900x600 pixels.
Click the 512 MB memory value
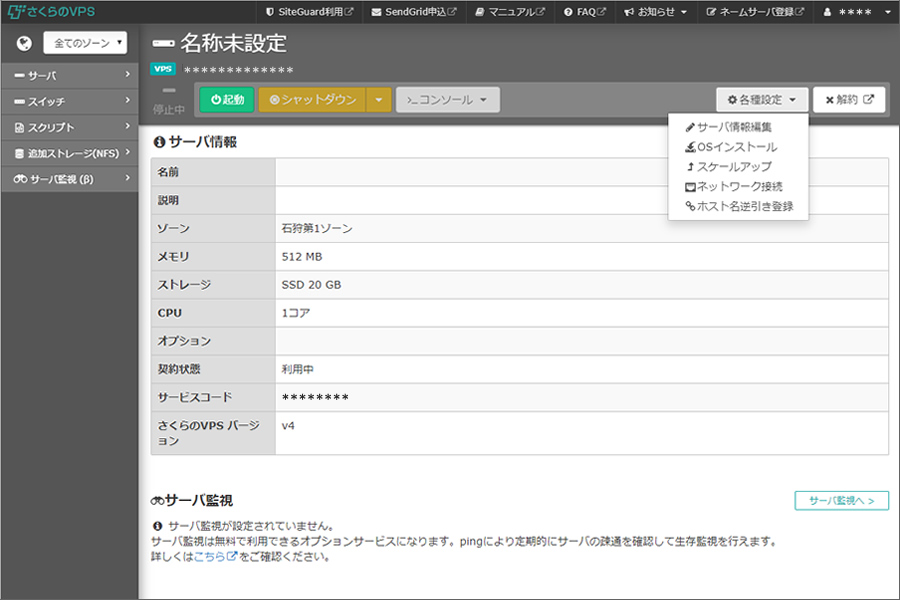click(302, 257)
